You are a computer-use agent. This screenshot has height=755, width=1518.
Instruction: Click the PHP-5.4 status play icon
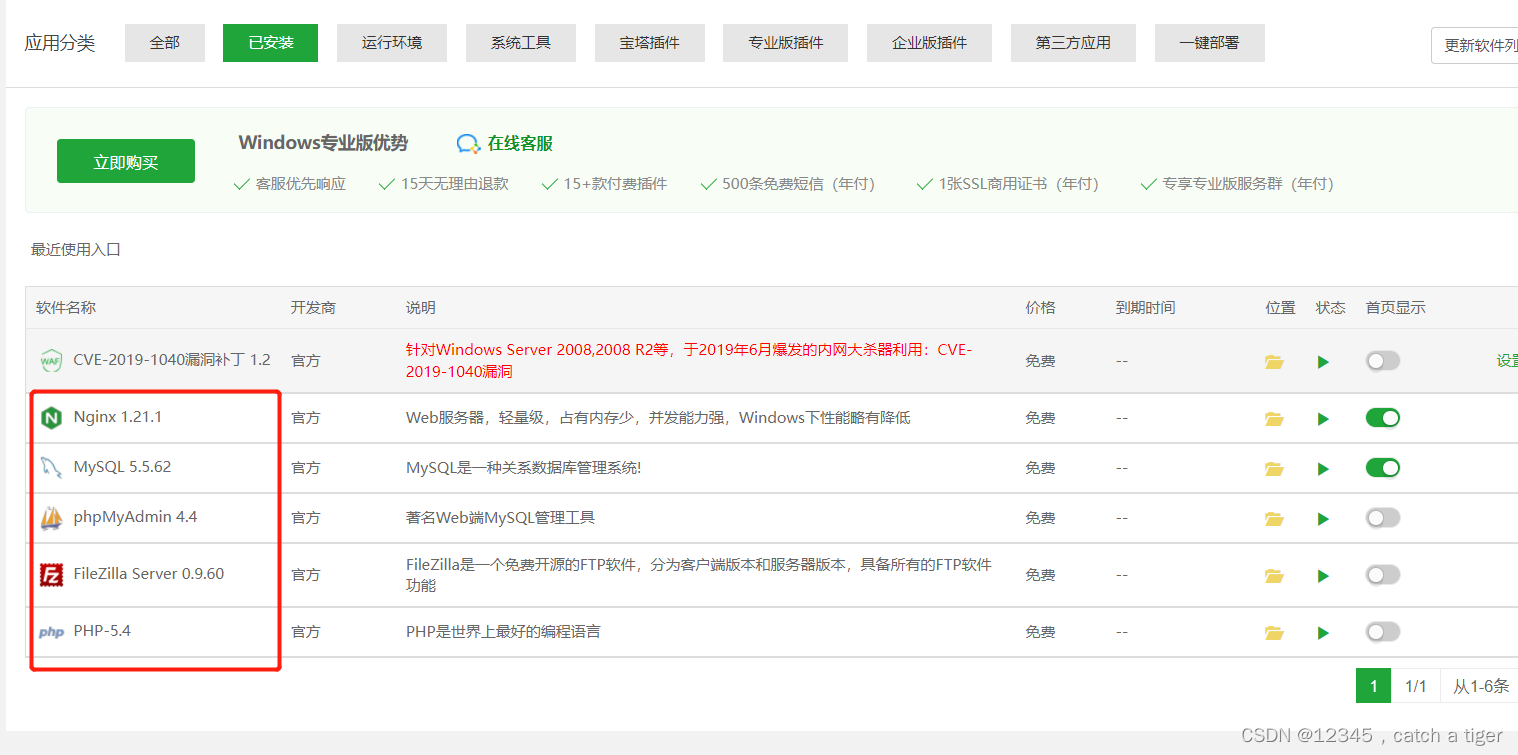pos(1324,633)
